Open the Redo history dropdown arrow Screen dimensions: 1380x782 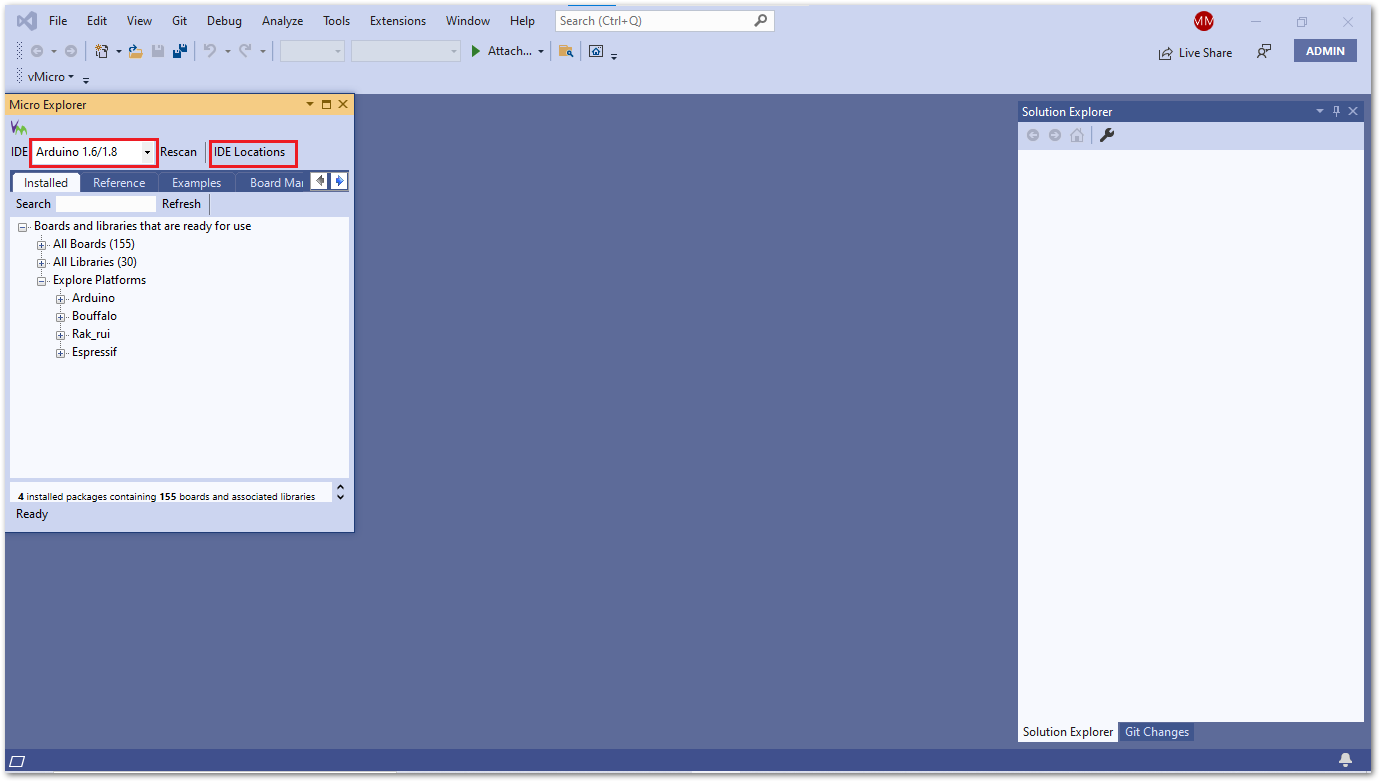pyautogui.click(x=263, y=51)
